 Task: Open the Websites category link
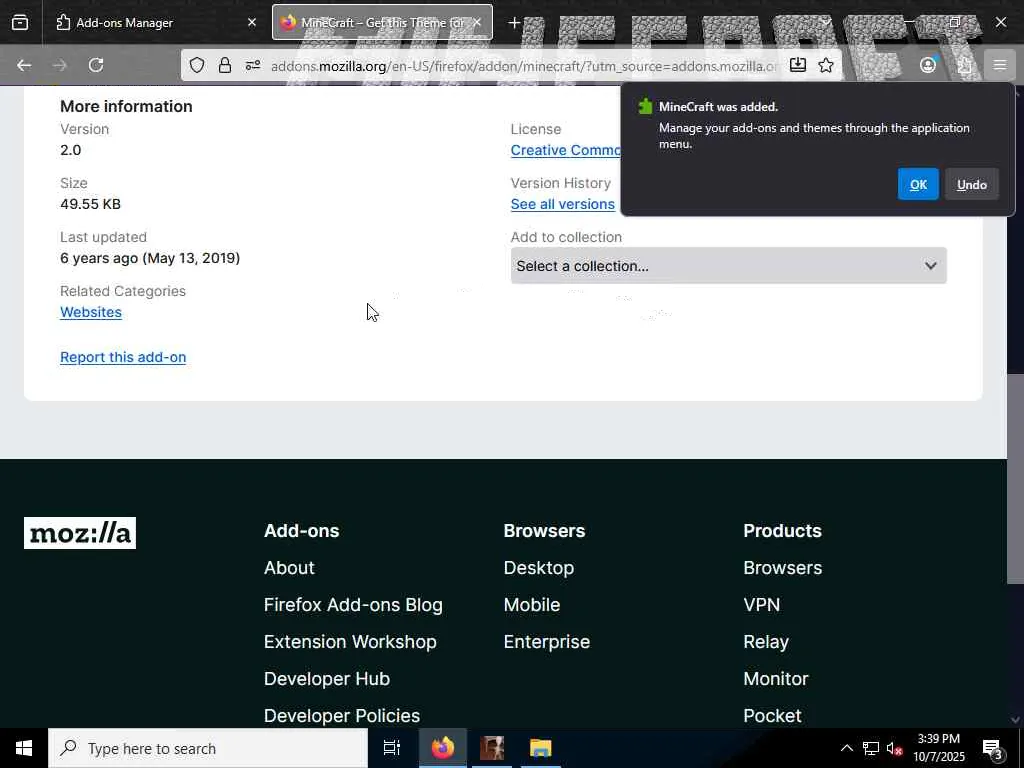click(91, 312)
